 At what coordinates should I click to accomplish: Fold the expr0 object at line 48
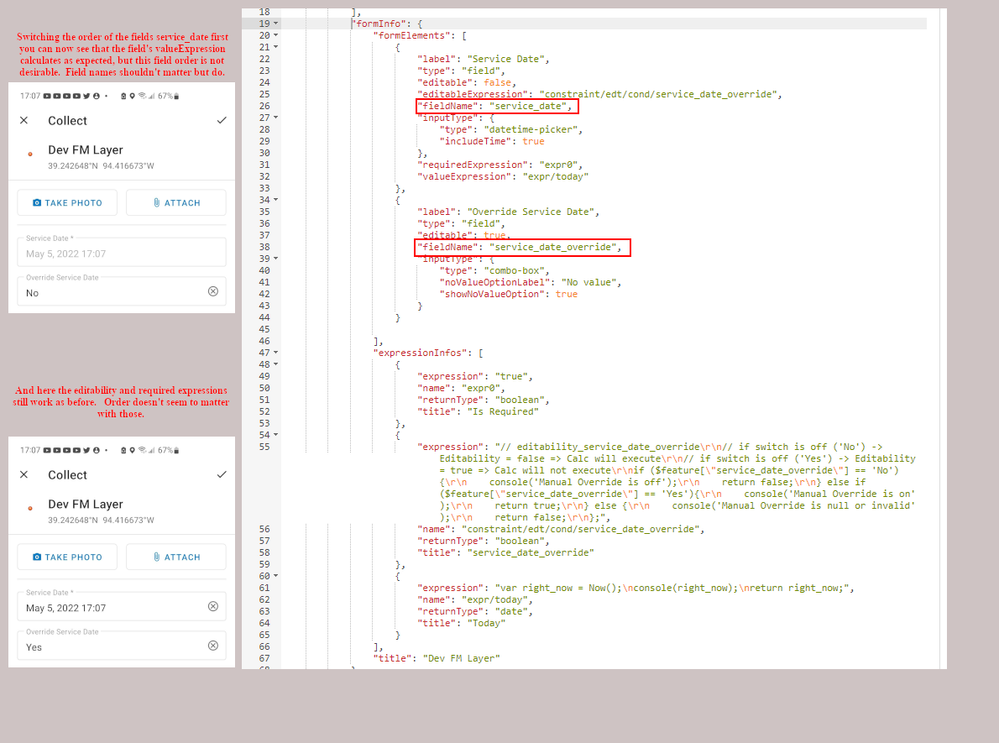click(x=276, y=364)
